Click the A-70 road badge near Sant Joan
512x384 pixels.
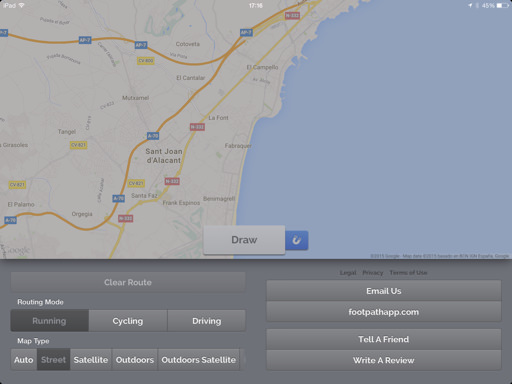pos(153,136)
